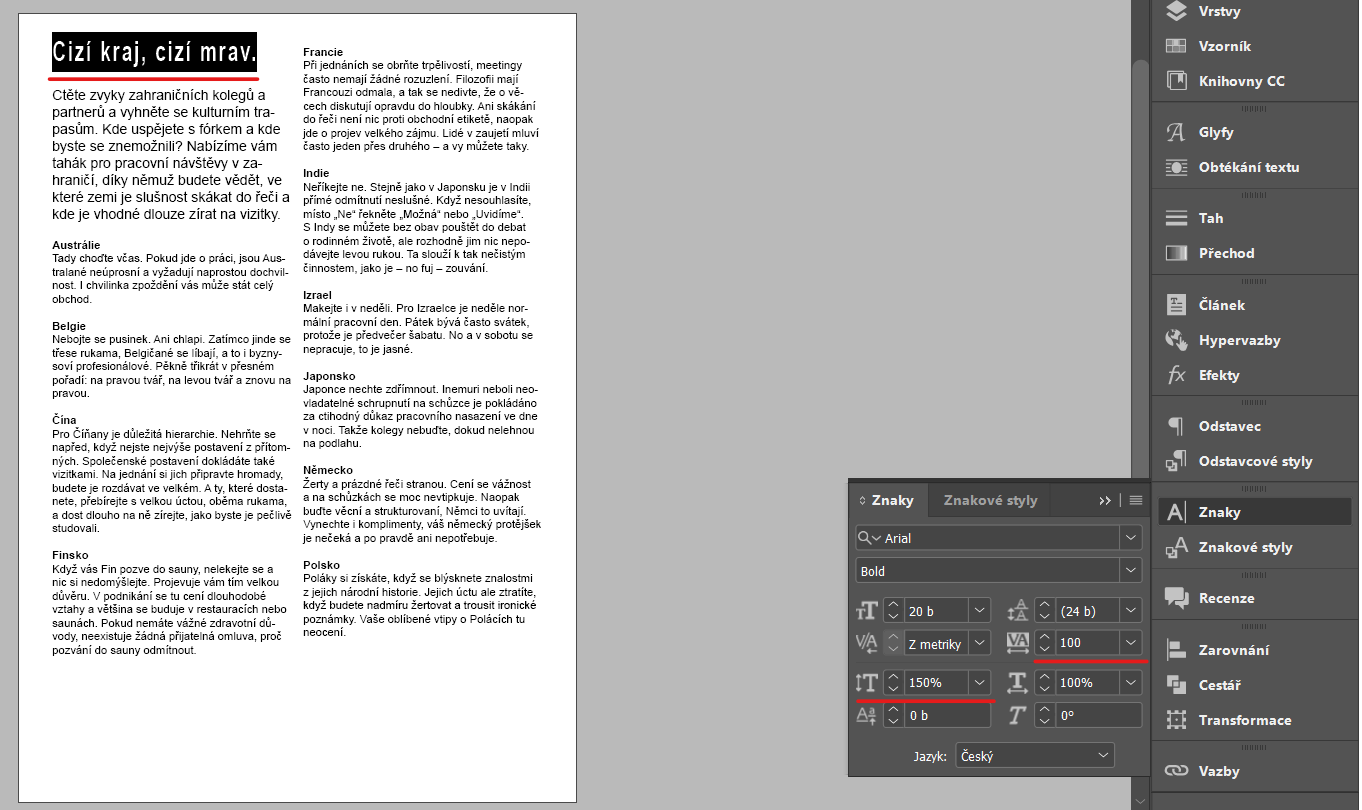Increase font size with the up stepper arrow
Viewport: 1362px width, 810px height.
click(x=893, y=605)
